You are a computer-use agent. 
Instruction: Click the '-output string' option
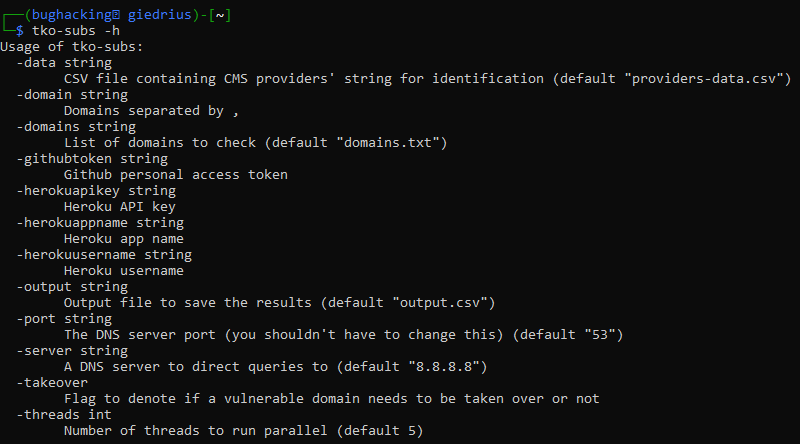click(72, 287)
